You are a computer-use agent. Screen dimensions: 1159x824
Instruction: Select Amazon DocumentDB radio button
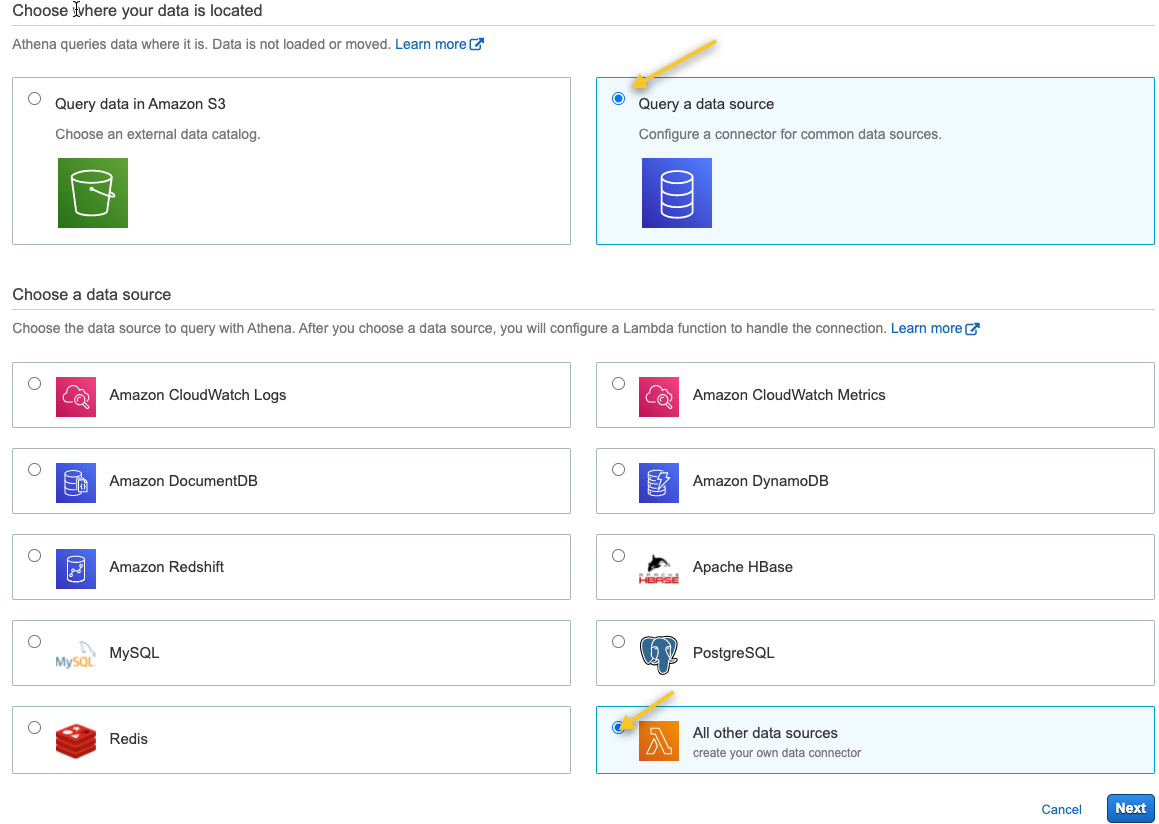coord(34,469)
